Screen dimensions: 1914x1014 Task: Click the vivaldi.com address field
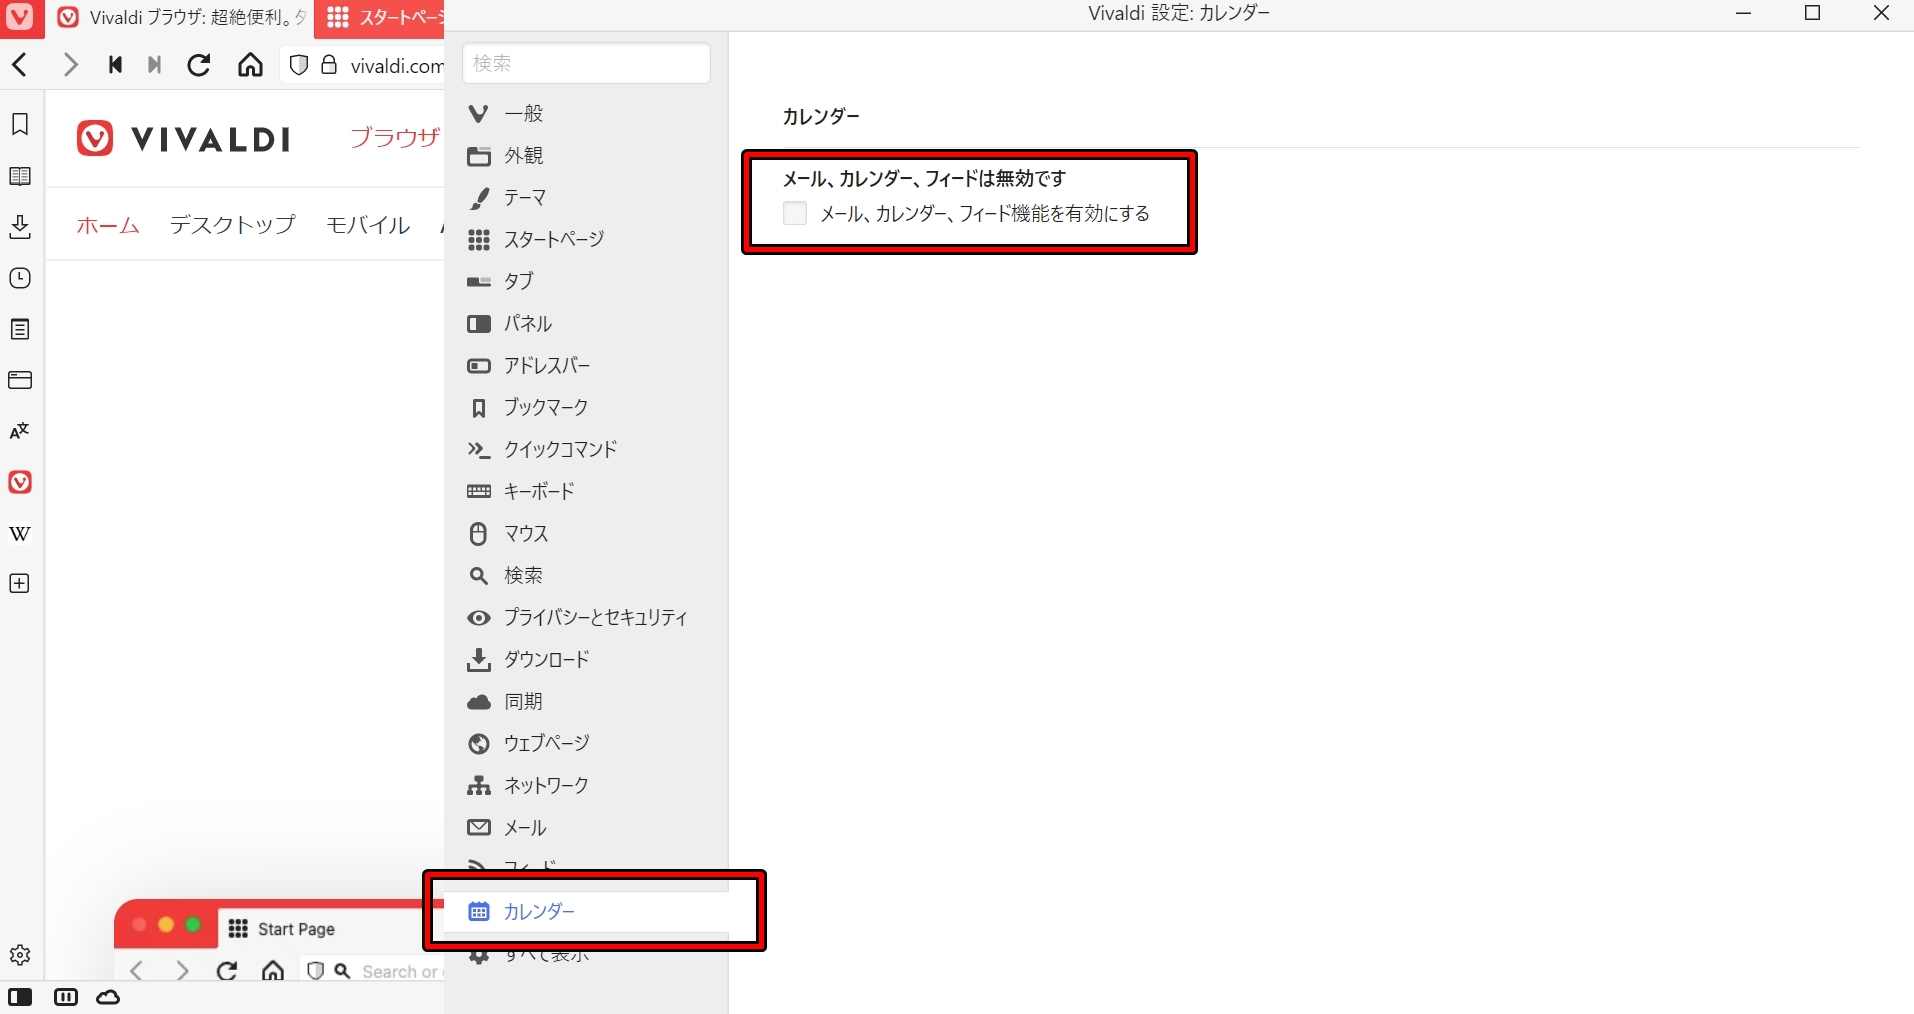point(396,65)
